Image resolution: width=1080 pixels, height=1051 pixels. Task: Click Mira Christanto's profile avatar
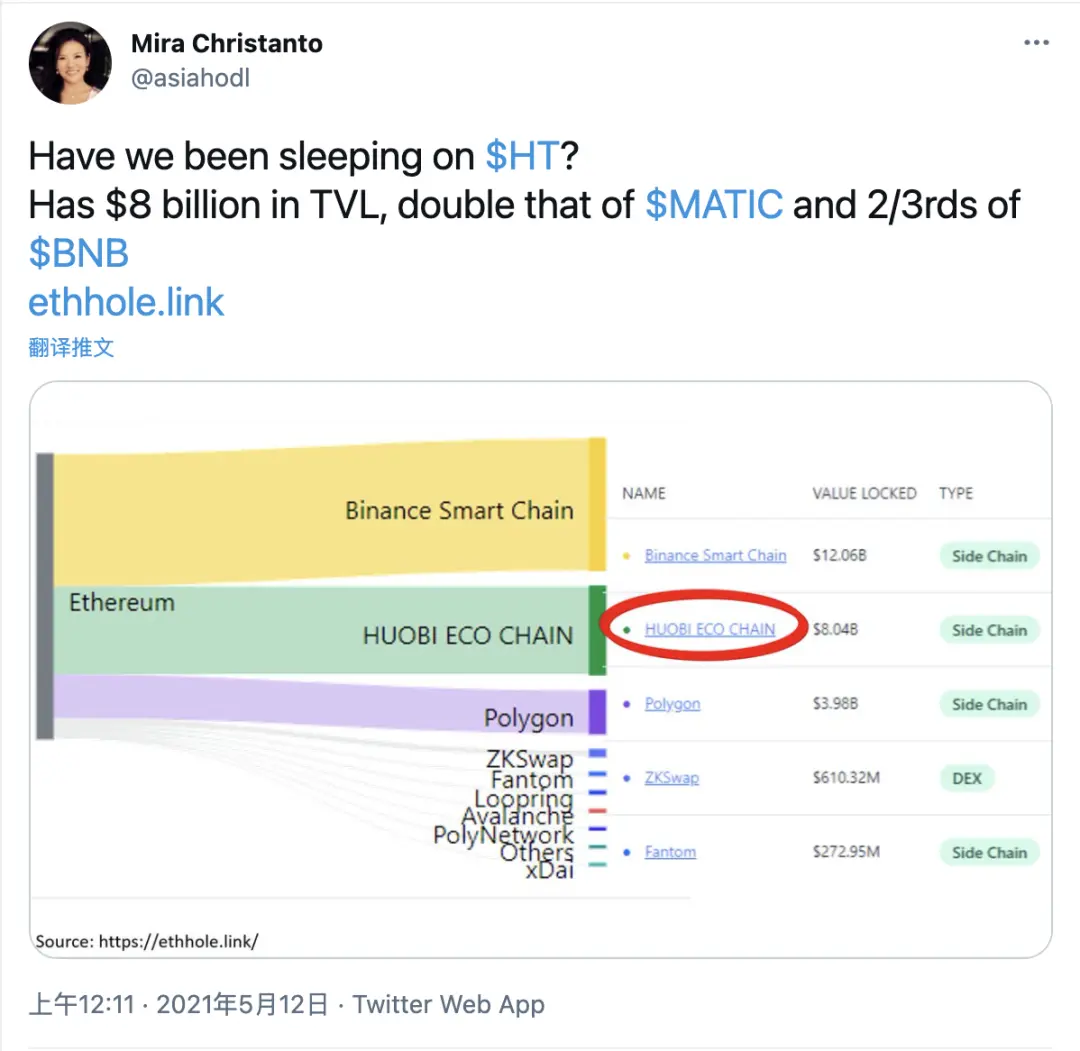coord(70,63)
